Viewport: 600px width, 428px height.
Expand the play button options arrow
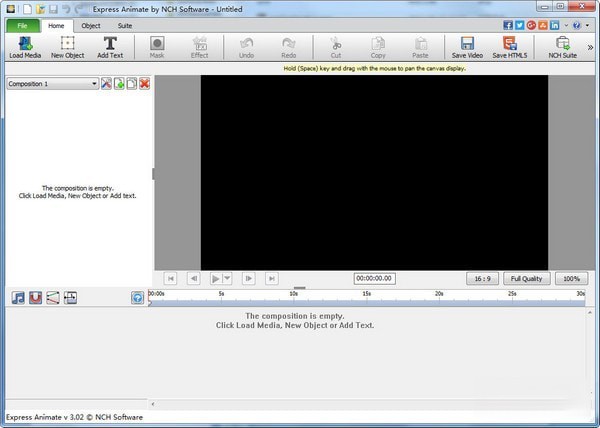tap(228, 278)
